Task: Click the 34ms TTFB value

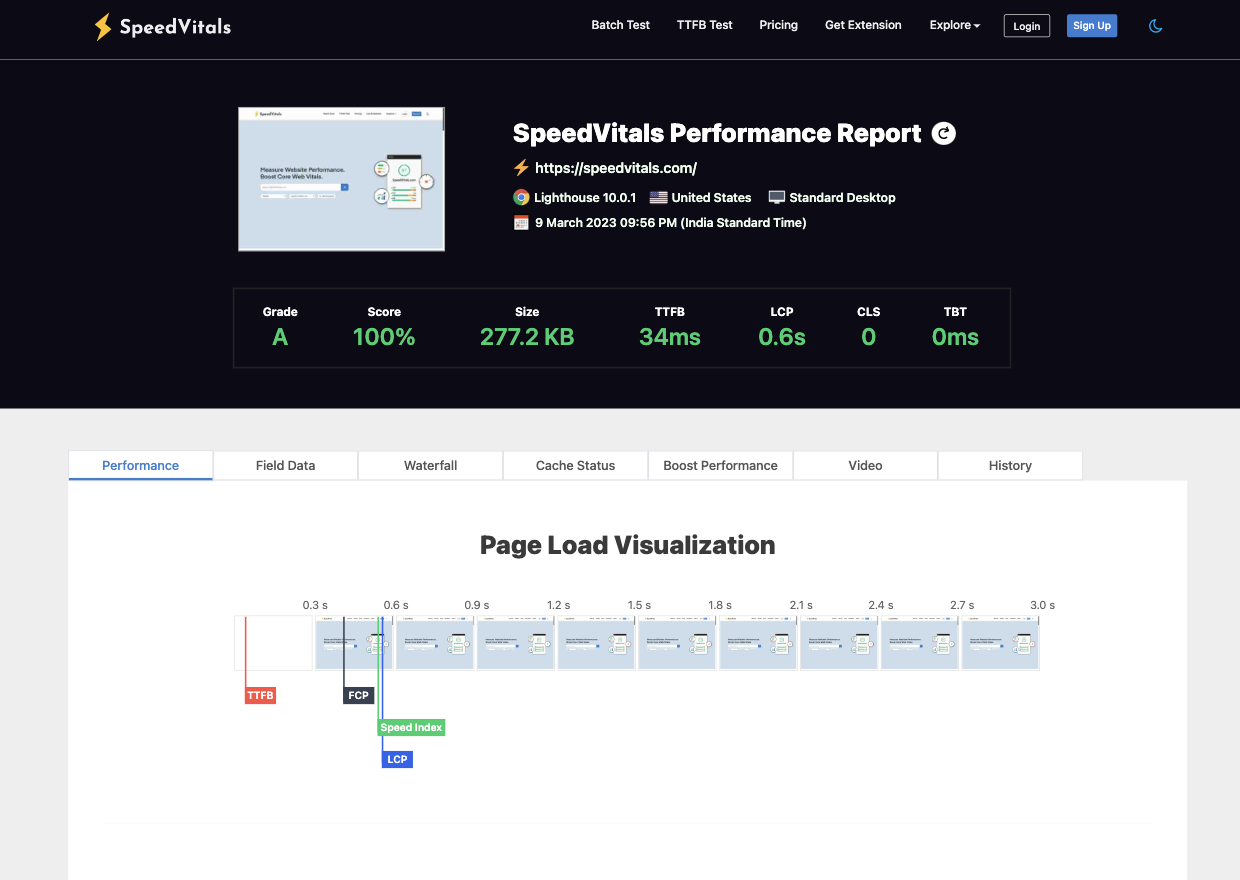Action: pos(670,337)
